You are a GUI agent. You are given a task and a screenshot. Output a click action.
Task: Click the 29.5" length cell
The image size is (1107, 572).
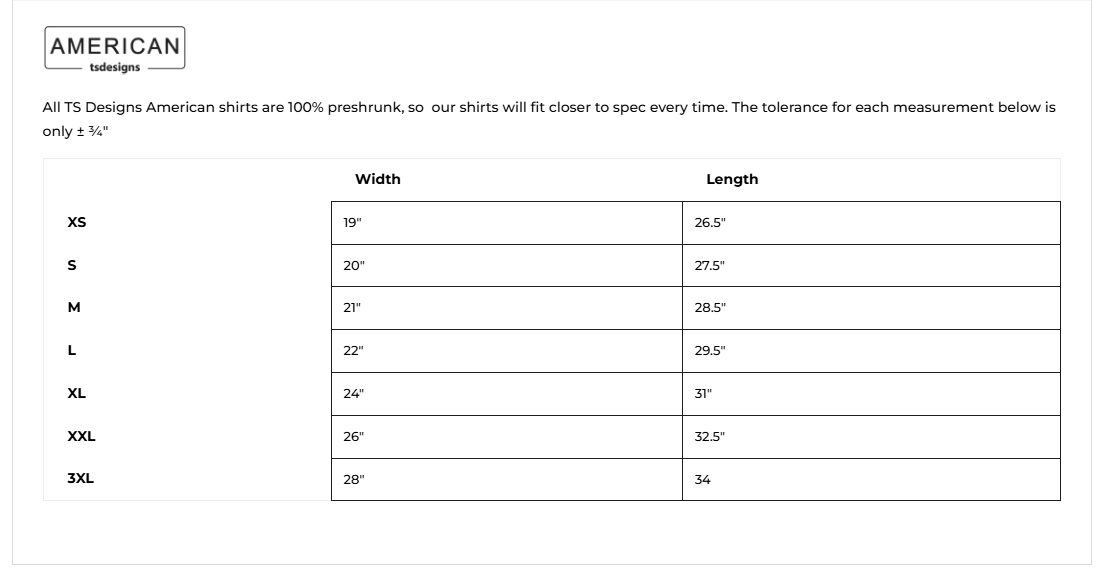870,351
